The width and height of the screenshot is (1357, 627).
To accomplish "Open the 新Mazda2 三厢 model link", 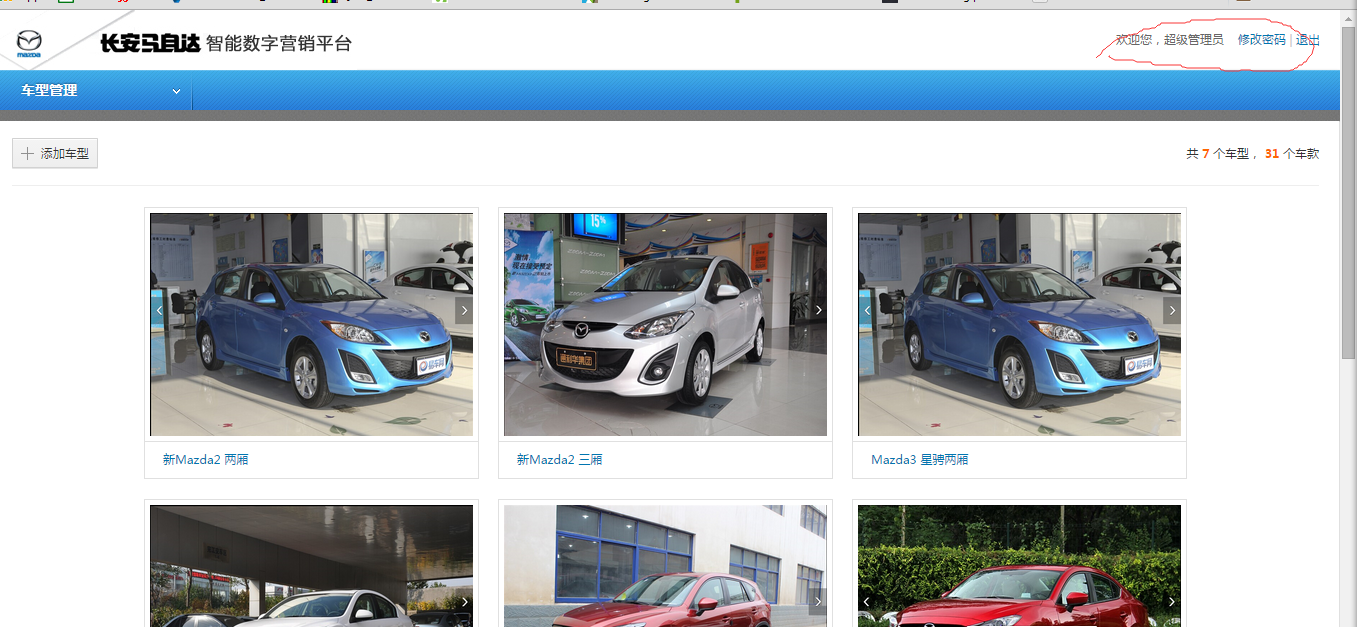I will point(559,460).
